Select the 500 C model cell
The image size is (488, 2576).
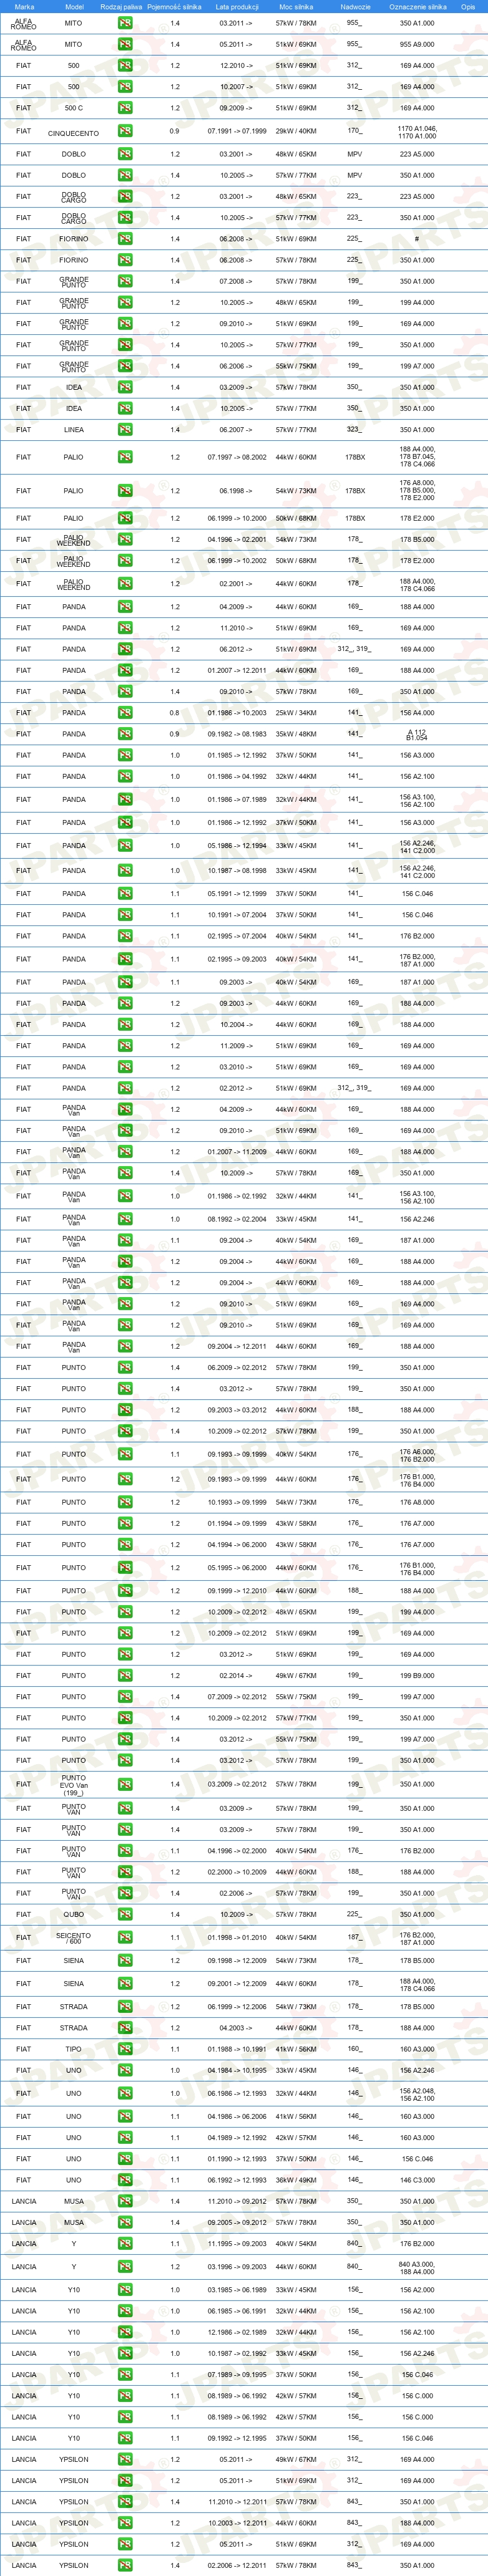point(74,108)
